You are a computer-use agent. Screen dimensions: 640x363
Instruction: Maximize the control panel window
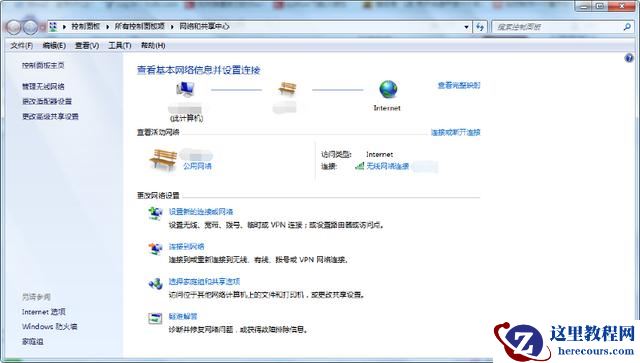[601, 6]
